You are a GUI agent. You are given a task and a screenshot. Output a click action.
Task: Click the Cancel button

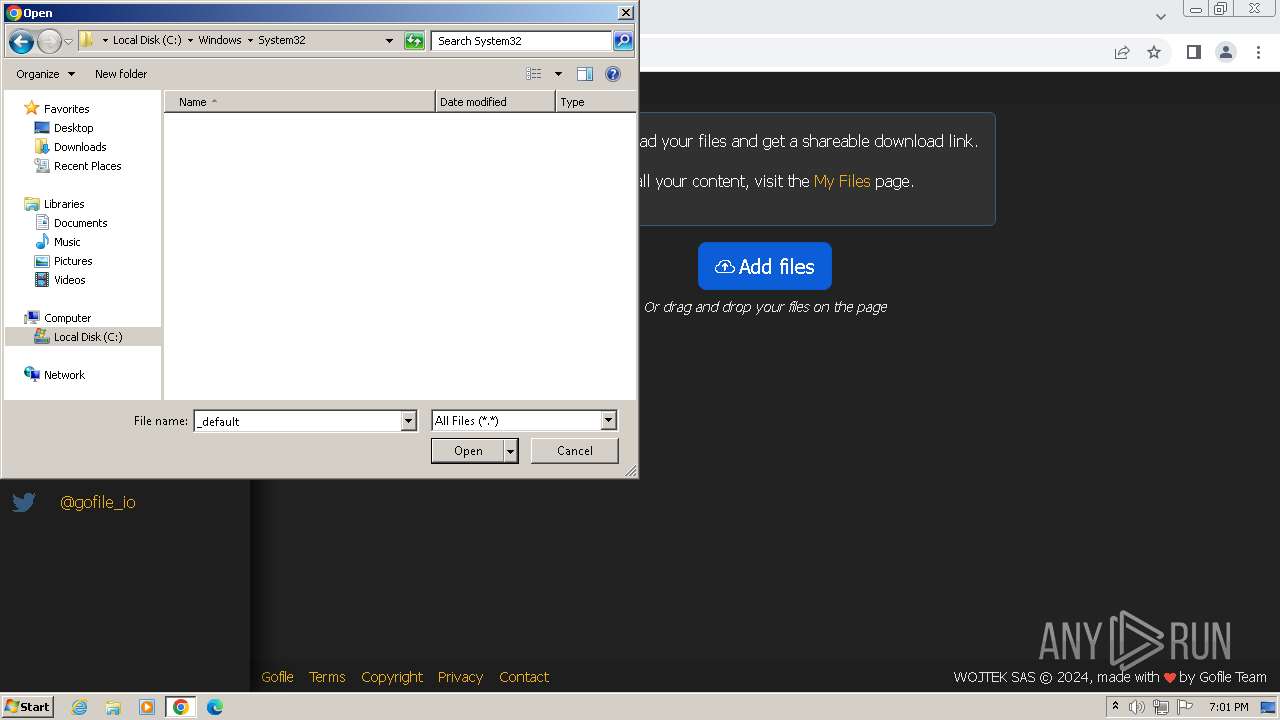tap(574, 451)
